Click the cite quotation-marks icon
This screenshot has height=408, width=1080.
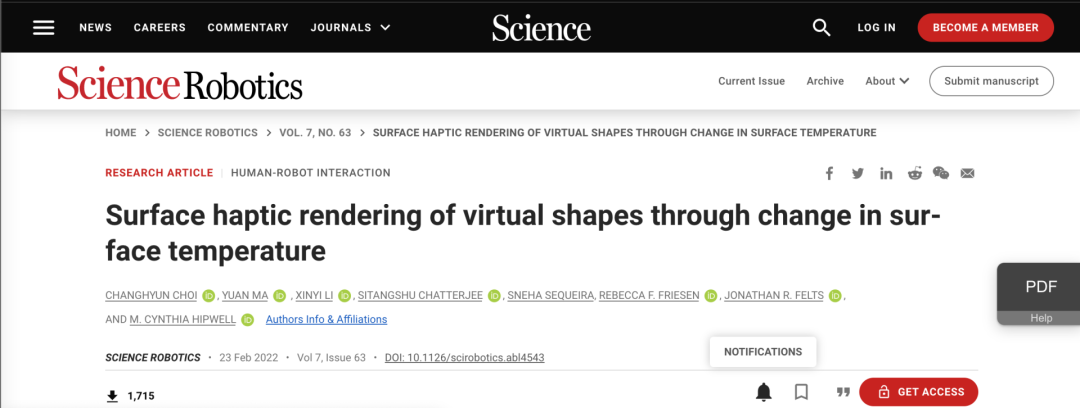(842, 392)
